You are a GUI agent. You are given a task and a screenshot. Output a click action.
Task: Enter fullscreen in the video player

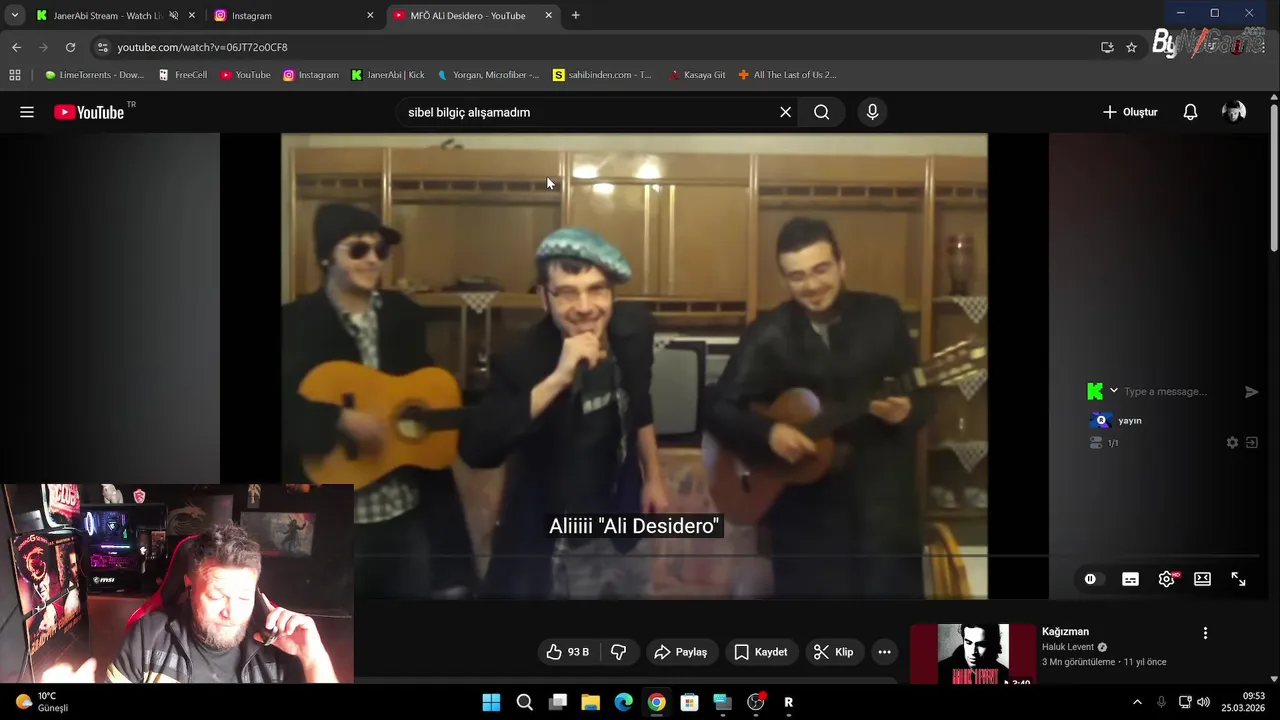click(1238, 579)
